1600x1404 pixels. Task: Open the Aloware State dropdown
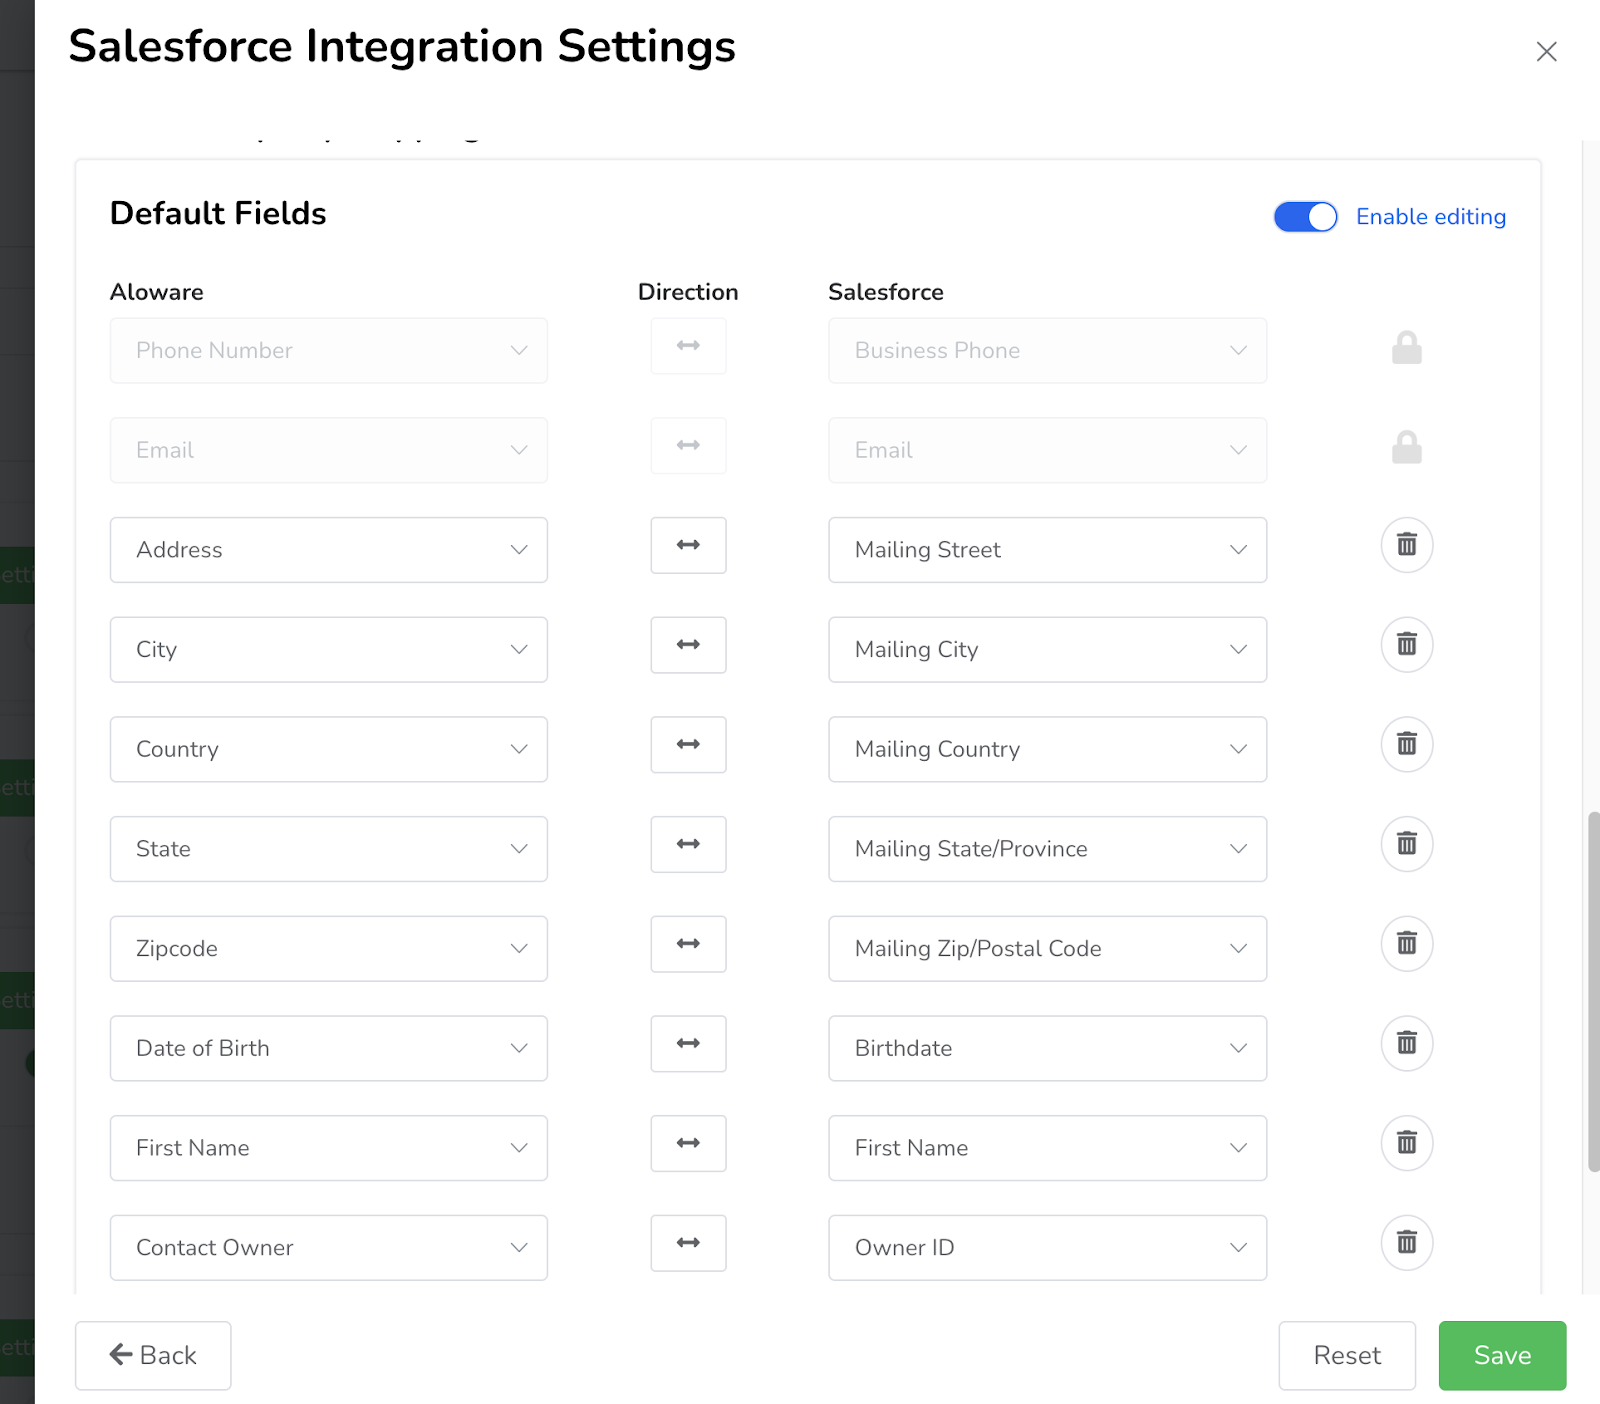point(328,849)
